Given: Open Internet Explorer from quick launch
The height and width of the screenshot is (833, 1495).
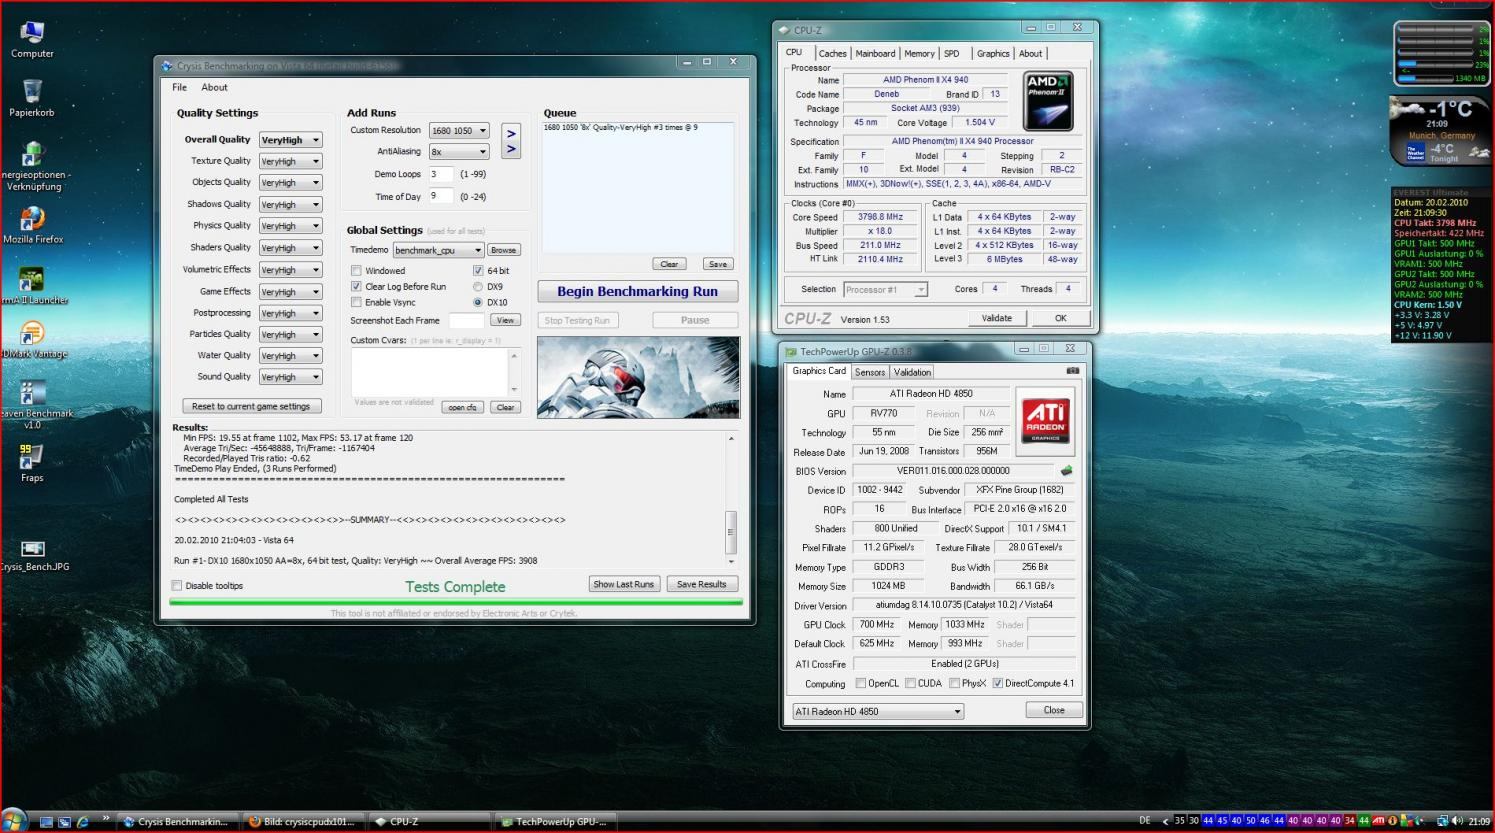Looking at the screenshot, I should click(83, 822).
